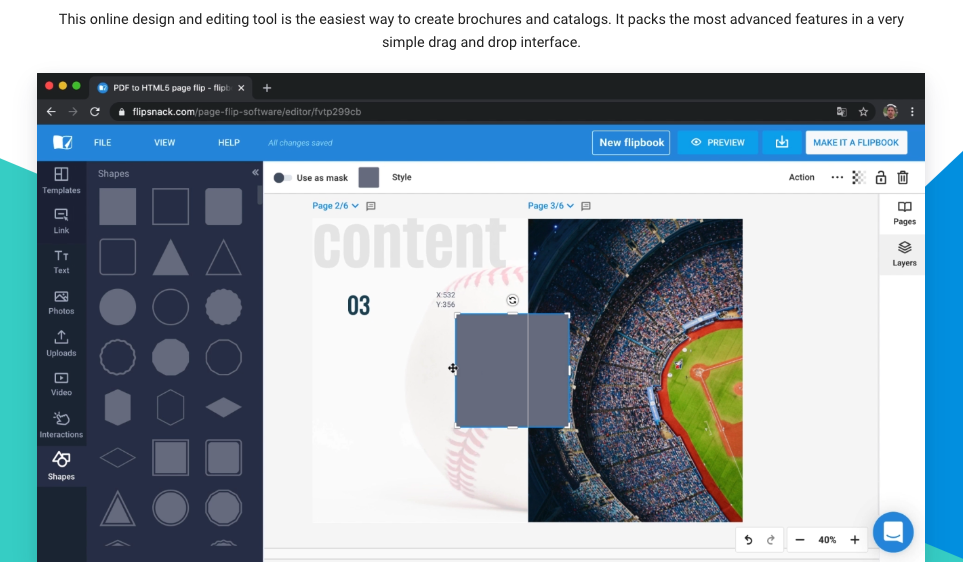This screenshot has width=963, height=562.
Task: Toggle the Use as mask switch
Action: pyautogui.click(x=282, y=178)
